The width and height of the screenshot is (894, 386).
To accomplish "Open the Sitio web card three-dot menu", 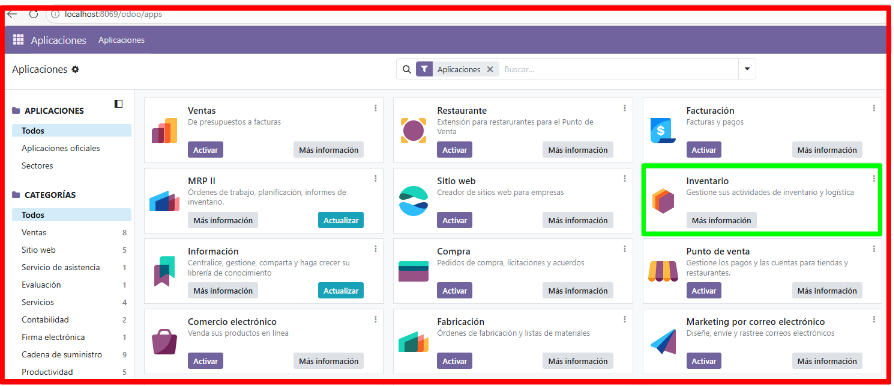I will (624, 178).
